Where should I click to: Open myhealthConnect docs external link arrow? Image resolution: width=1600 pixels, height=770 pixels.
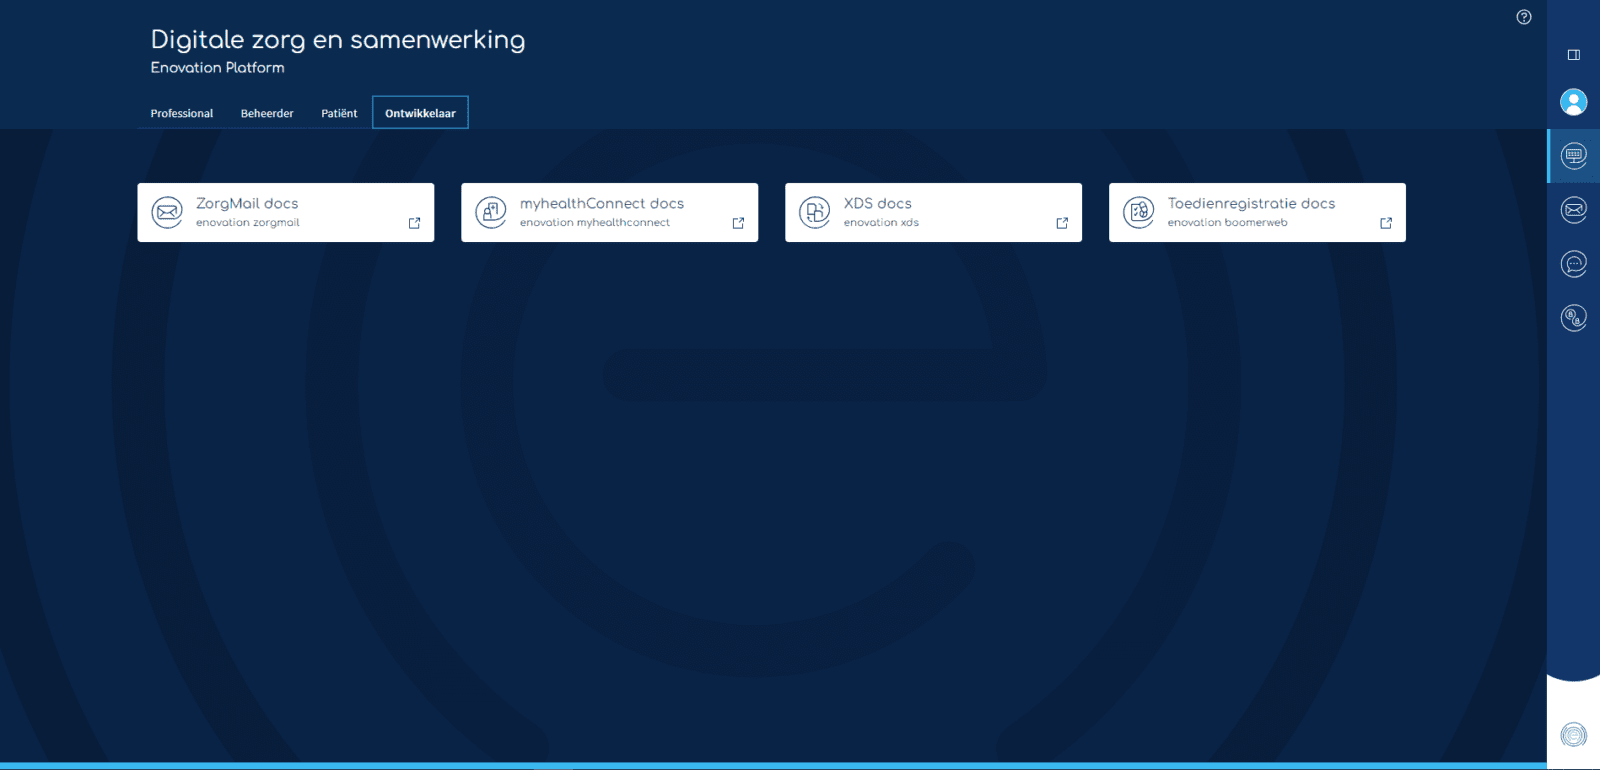tap(738, 223)
